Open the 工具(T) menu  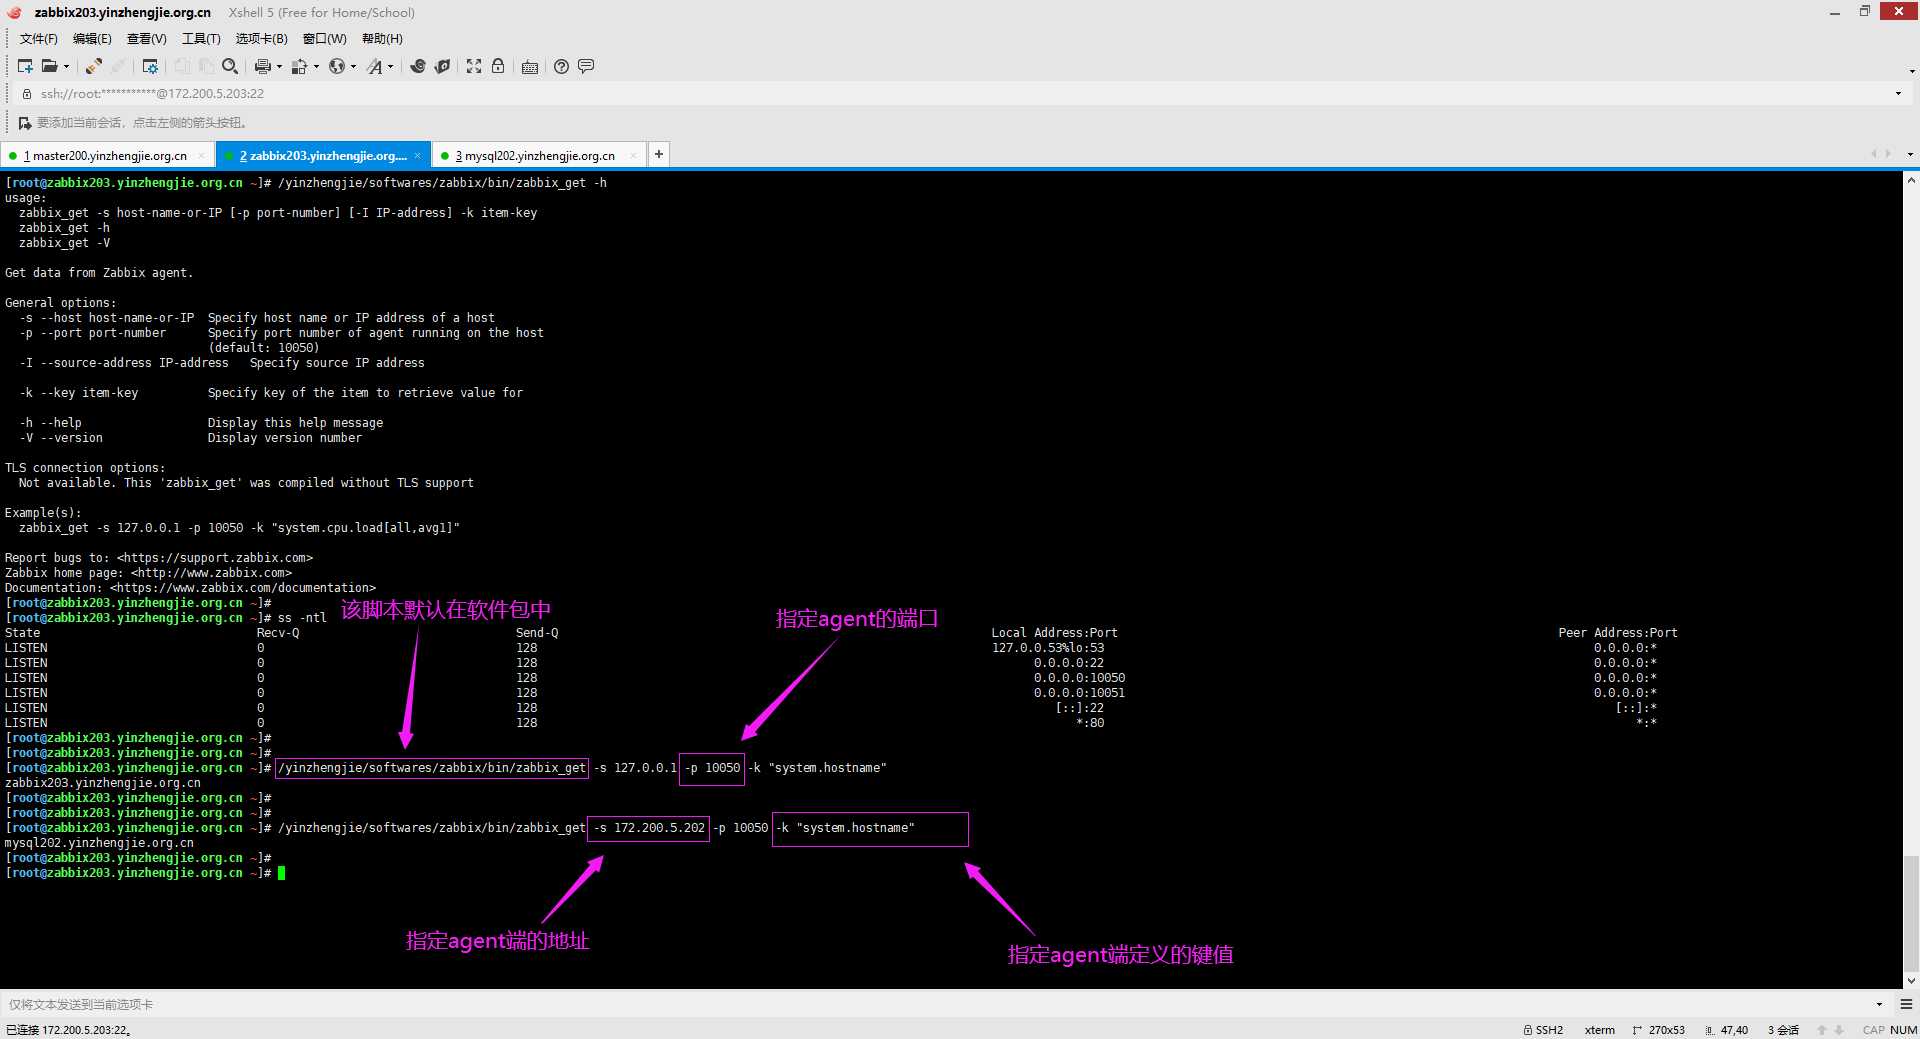click(x=201, y=39)
